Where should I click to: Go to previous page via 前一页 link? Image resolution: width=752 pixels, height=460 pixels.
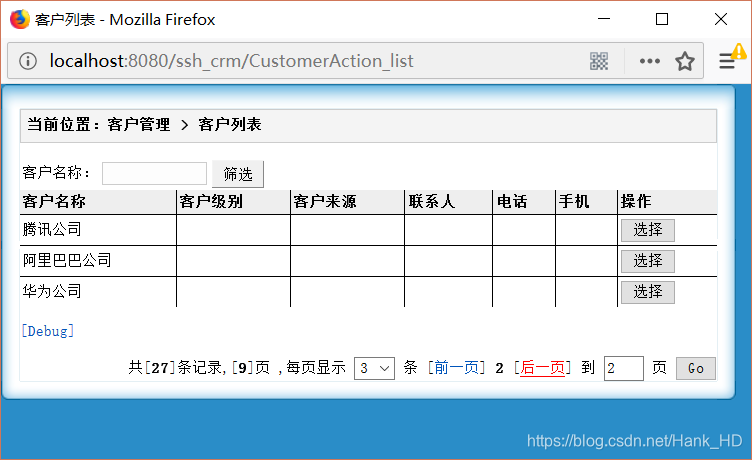point(457,368)
